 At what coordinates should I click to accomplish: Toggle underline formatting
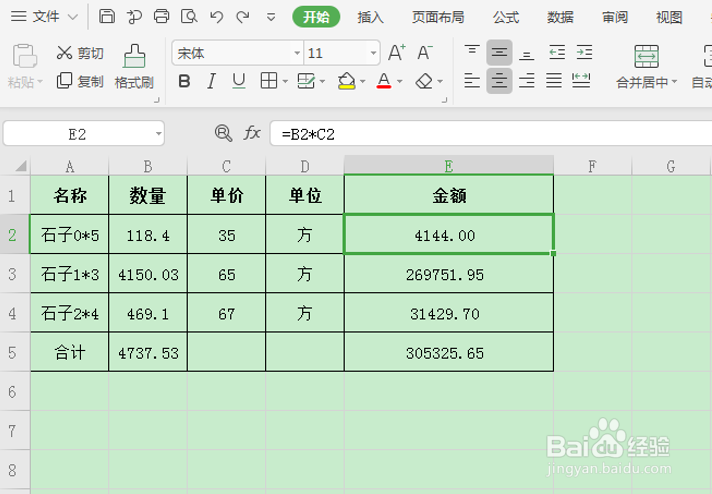click(x=239, y=81)
